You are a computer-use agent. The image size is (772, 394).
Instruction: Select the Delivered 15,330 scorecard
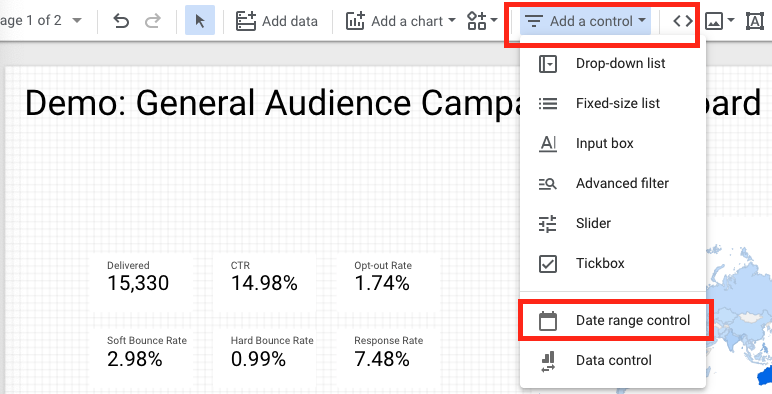coord(140,278)
